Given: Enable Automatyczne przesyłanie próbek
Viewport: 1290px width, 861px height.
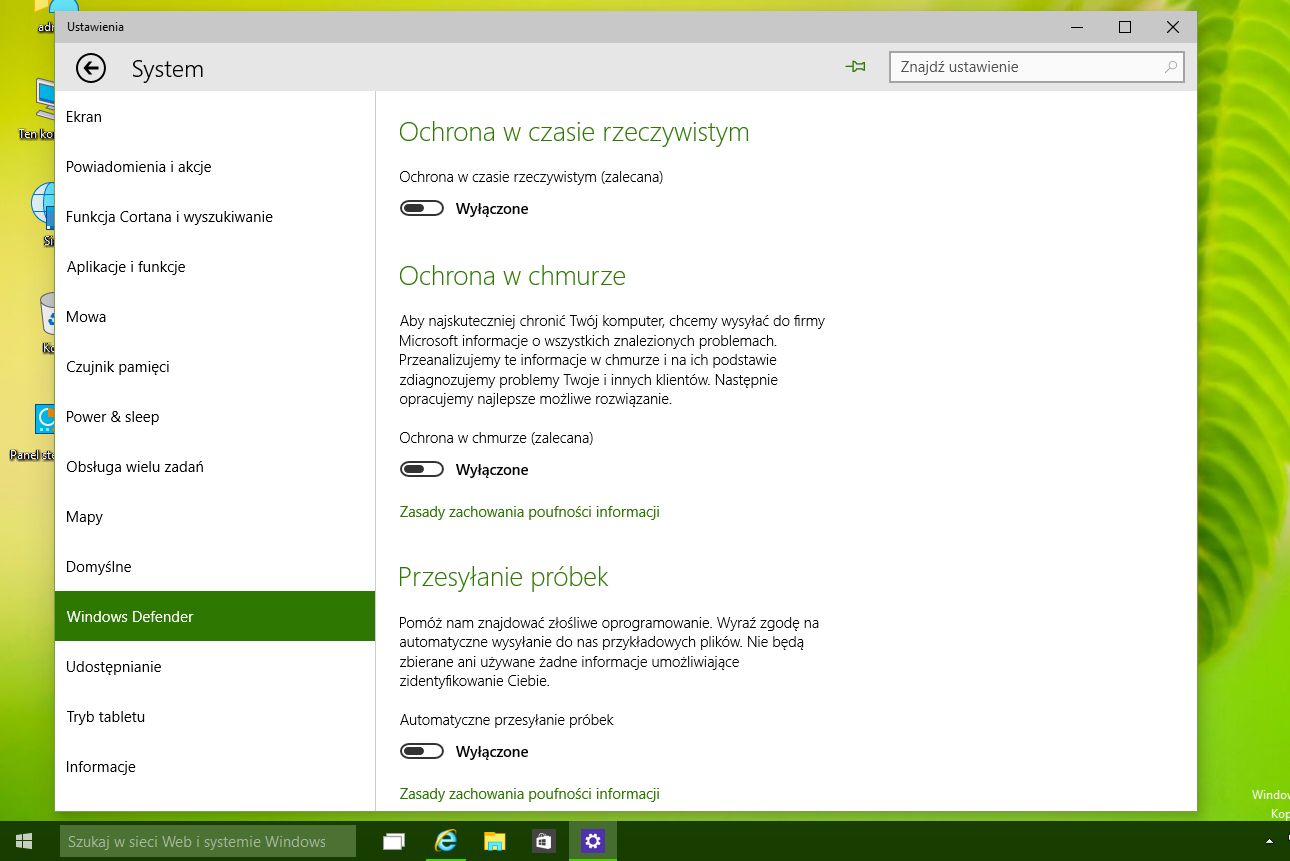Looking at the screenshot, I should click(x=421, y=751).
